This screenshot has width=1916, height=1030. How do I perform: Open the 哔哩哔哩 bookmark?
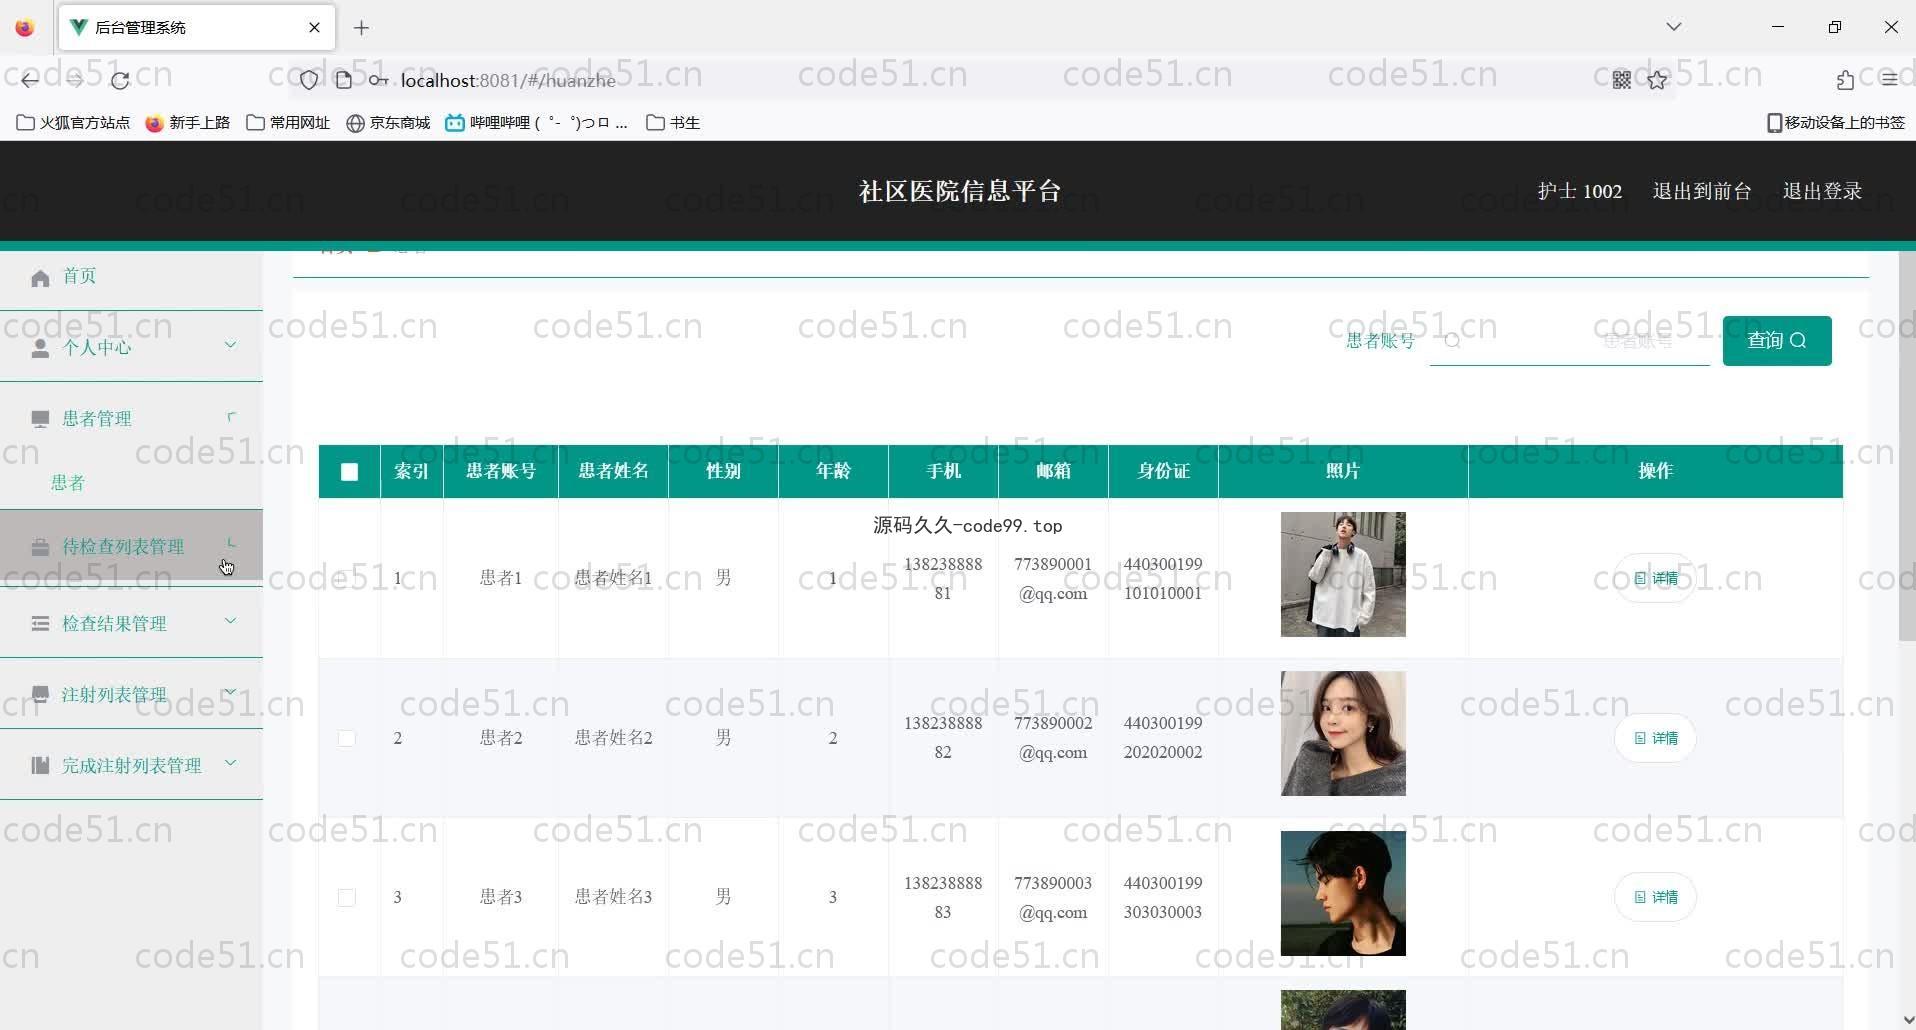537,123
